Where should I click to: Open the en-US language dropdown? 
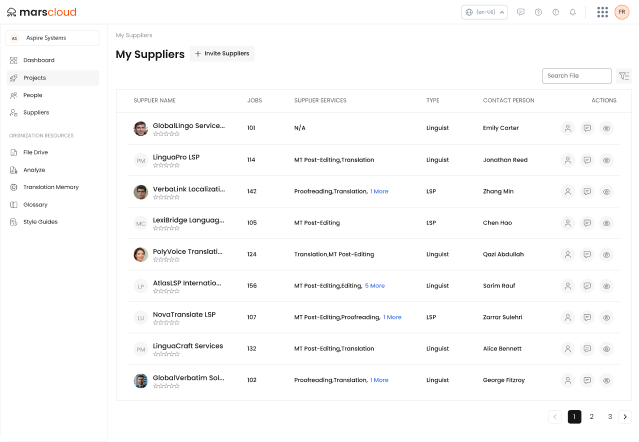coord(484,12)
